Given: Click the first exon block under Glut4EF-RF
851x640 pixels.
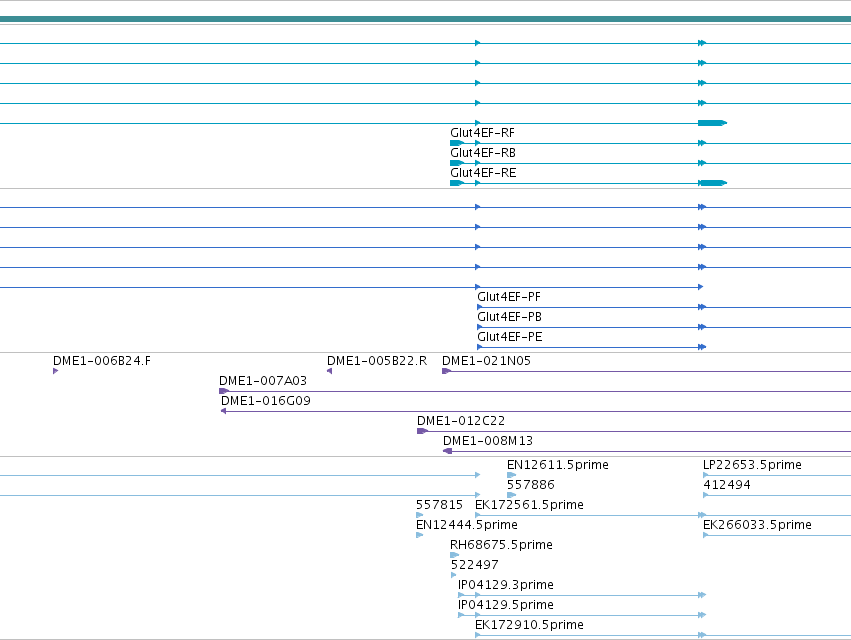Looking at the screenshot, I should [456, 143].
